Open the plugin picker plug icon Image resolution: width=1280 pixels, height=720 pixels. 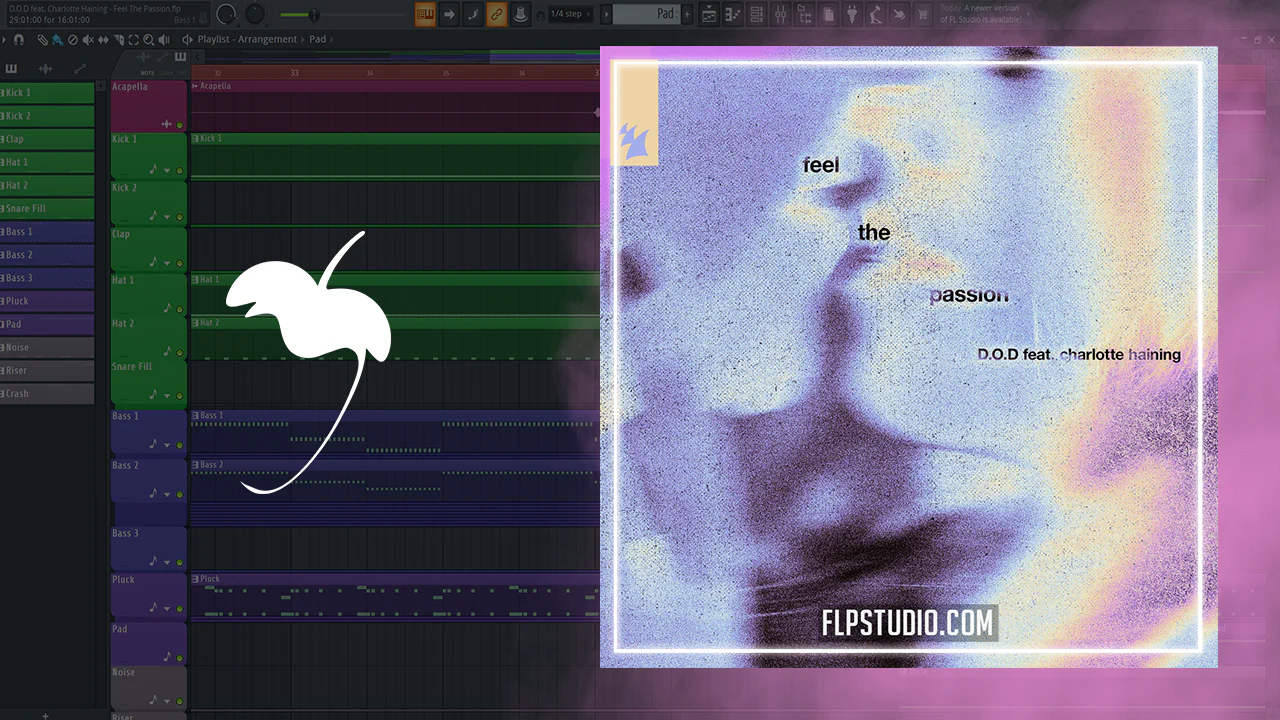(853, 14)
